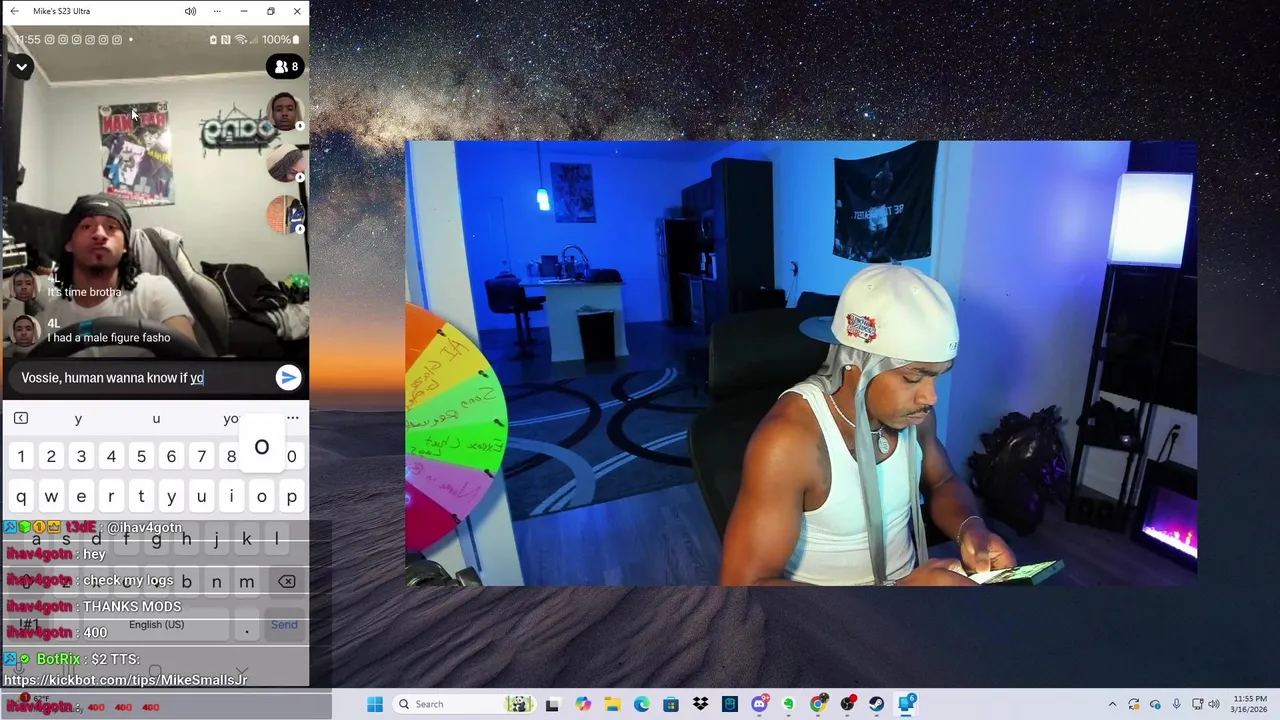Click the 'THANKS MODS' chat line
Screen dimensions: 1280x720
pos(132,606)
